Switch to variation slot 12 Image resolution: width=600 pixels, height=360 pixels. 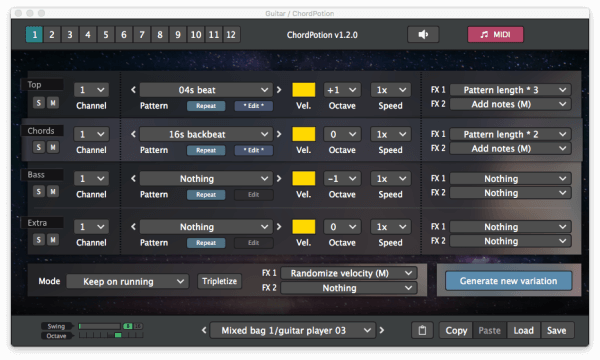coord(231,35)
